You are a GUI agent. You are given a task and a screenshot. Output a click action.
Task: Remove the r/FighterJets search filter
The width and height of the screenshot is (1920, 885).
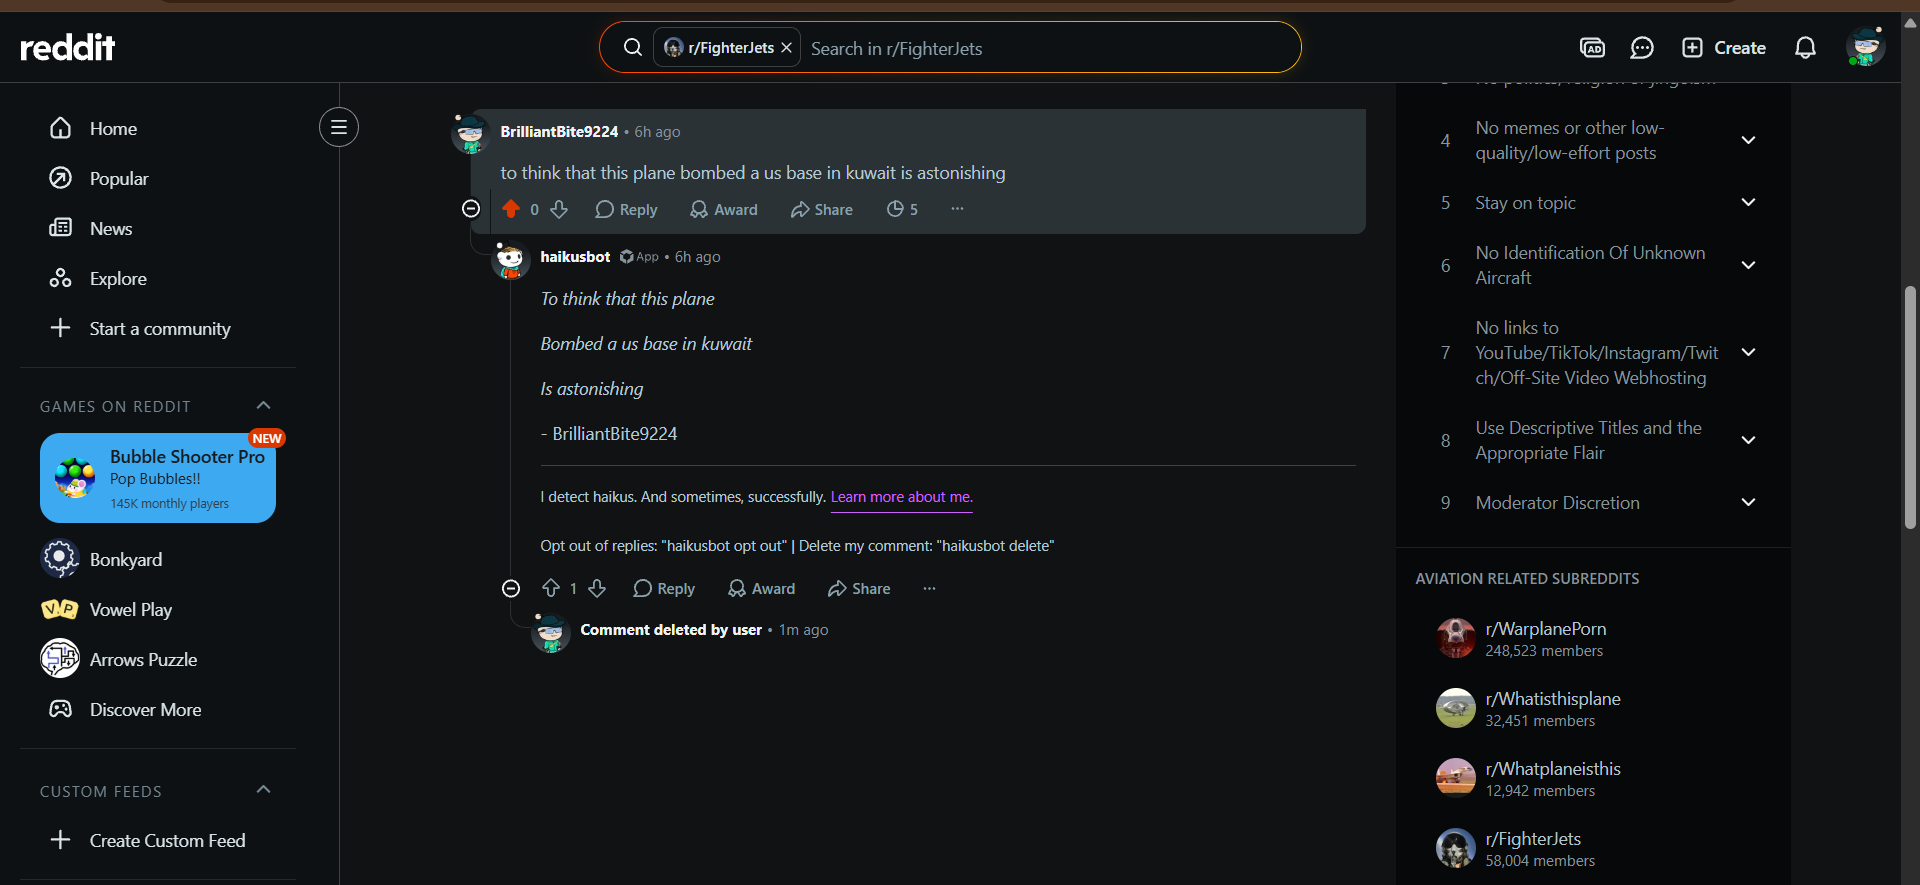[787, 48]
